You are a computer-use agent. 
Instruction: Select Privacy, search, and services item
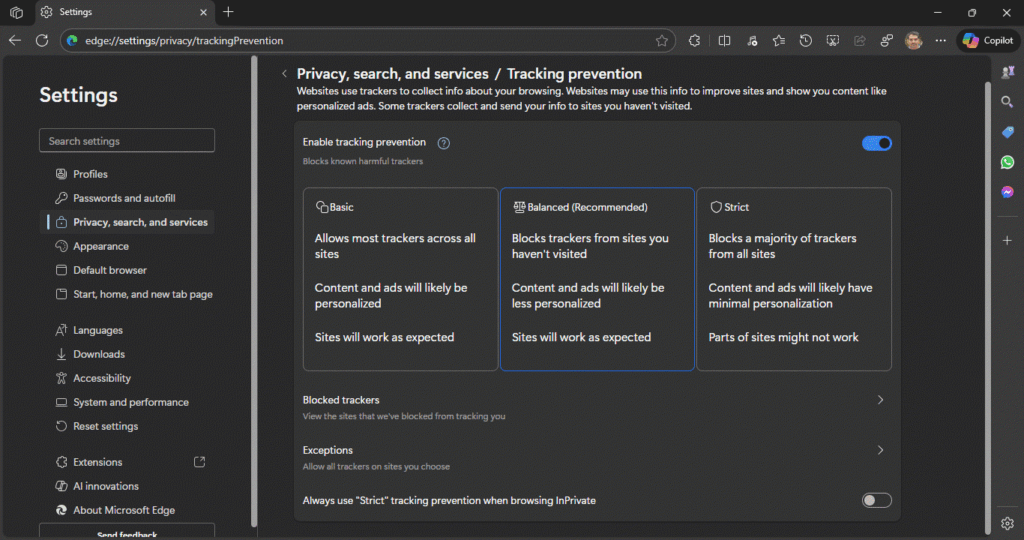pos(127,222)
